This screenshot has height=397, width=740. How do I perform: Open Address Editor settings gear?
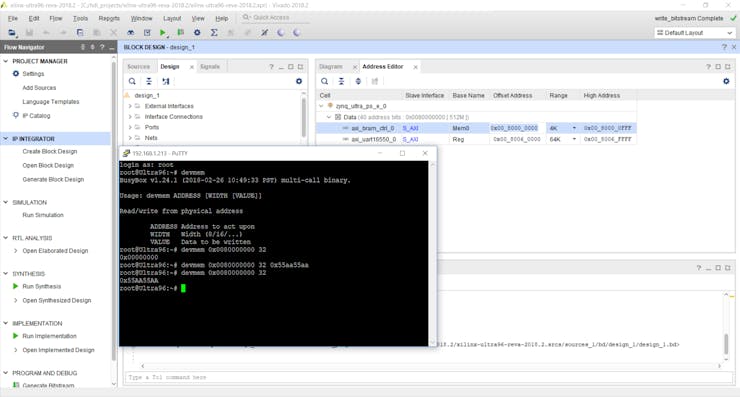726,81
